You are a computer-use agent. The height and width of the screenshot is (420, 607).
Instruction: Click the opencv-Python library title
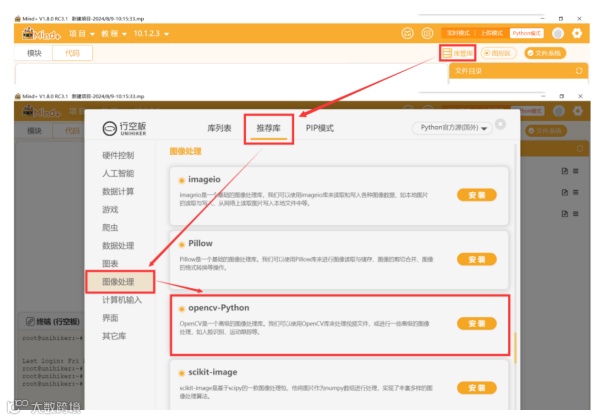pos(219,308)
